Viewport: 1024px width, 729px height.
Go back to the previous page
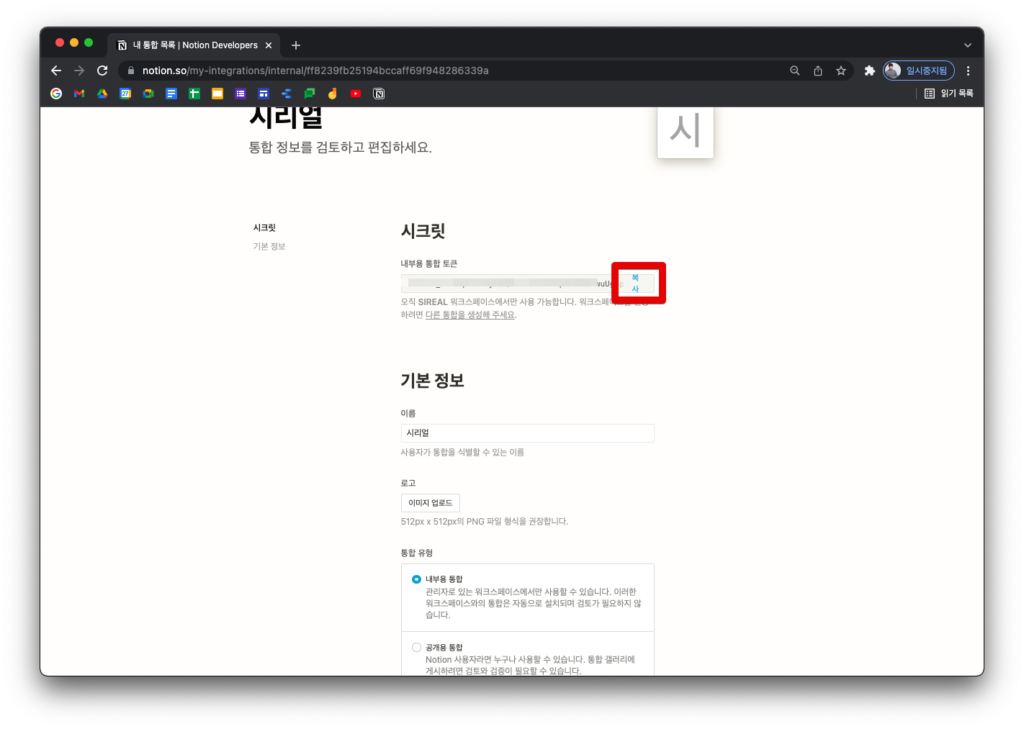pos(56,71)
